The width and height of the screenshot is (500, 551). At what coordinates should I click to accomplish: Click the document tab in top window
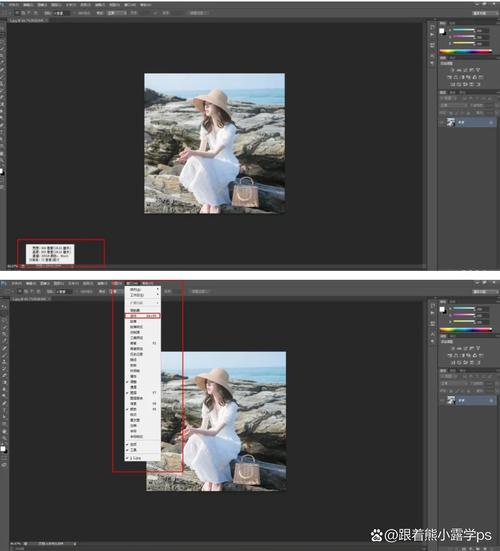click(28, 20)
